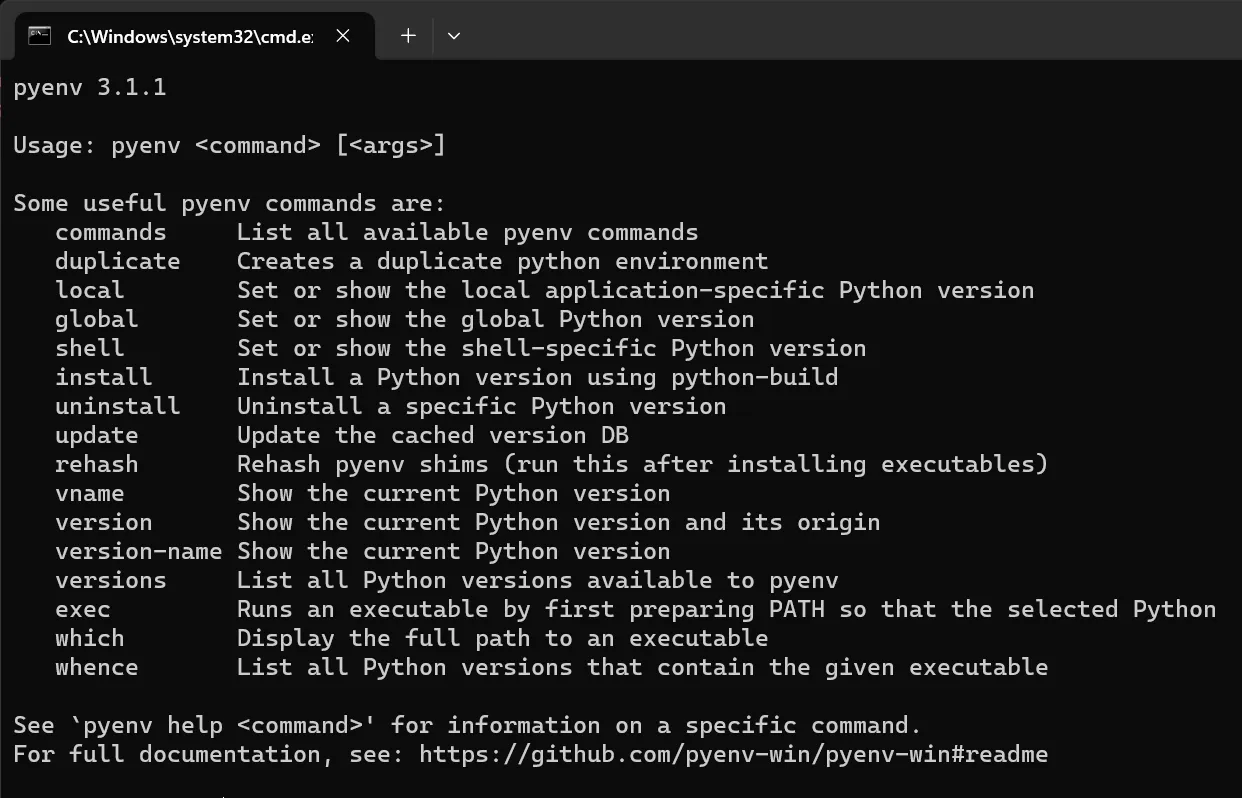Screen dimensions: 1242x798
Task: Close the cmd.exe terminal tab
Action: [x=343, y=36]
